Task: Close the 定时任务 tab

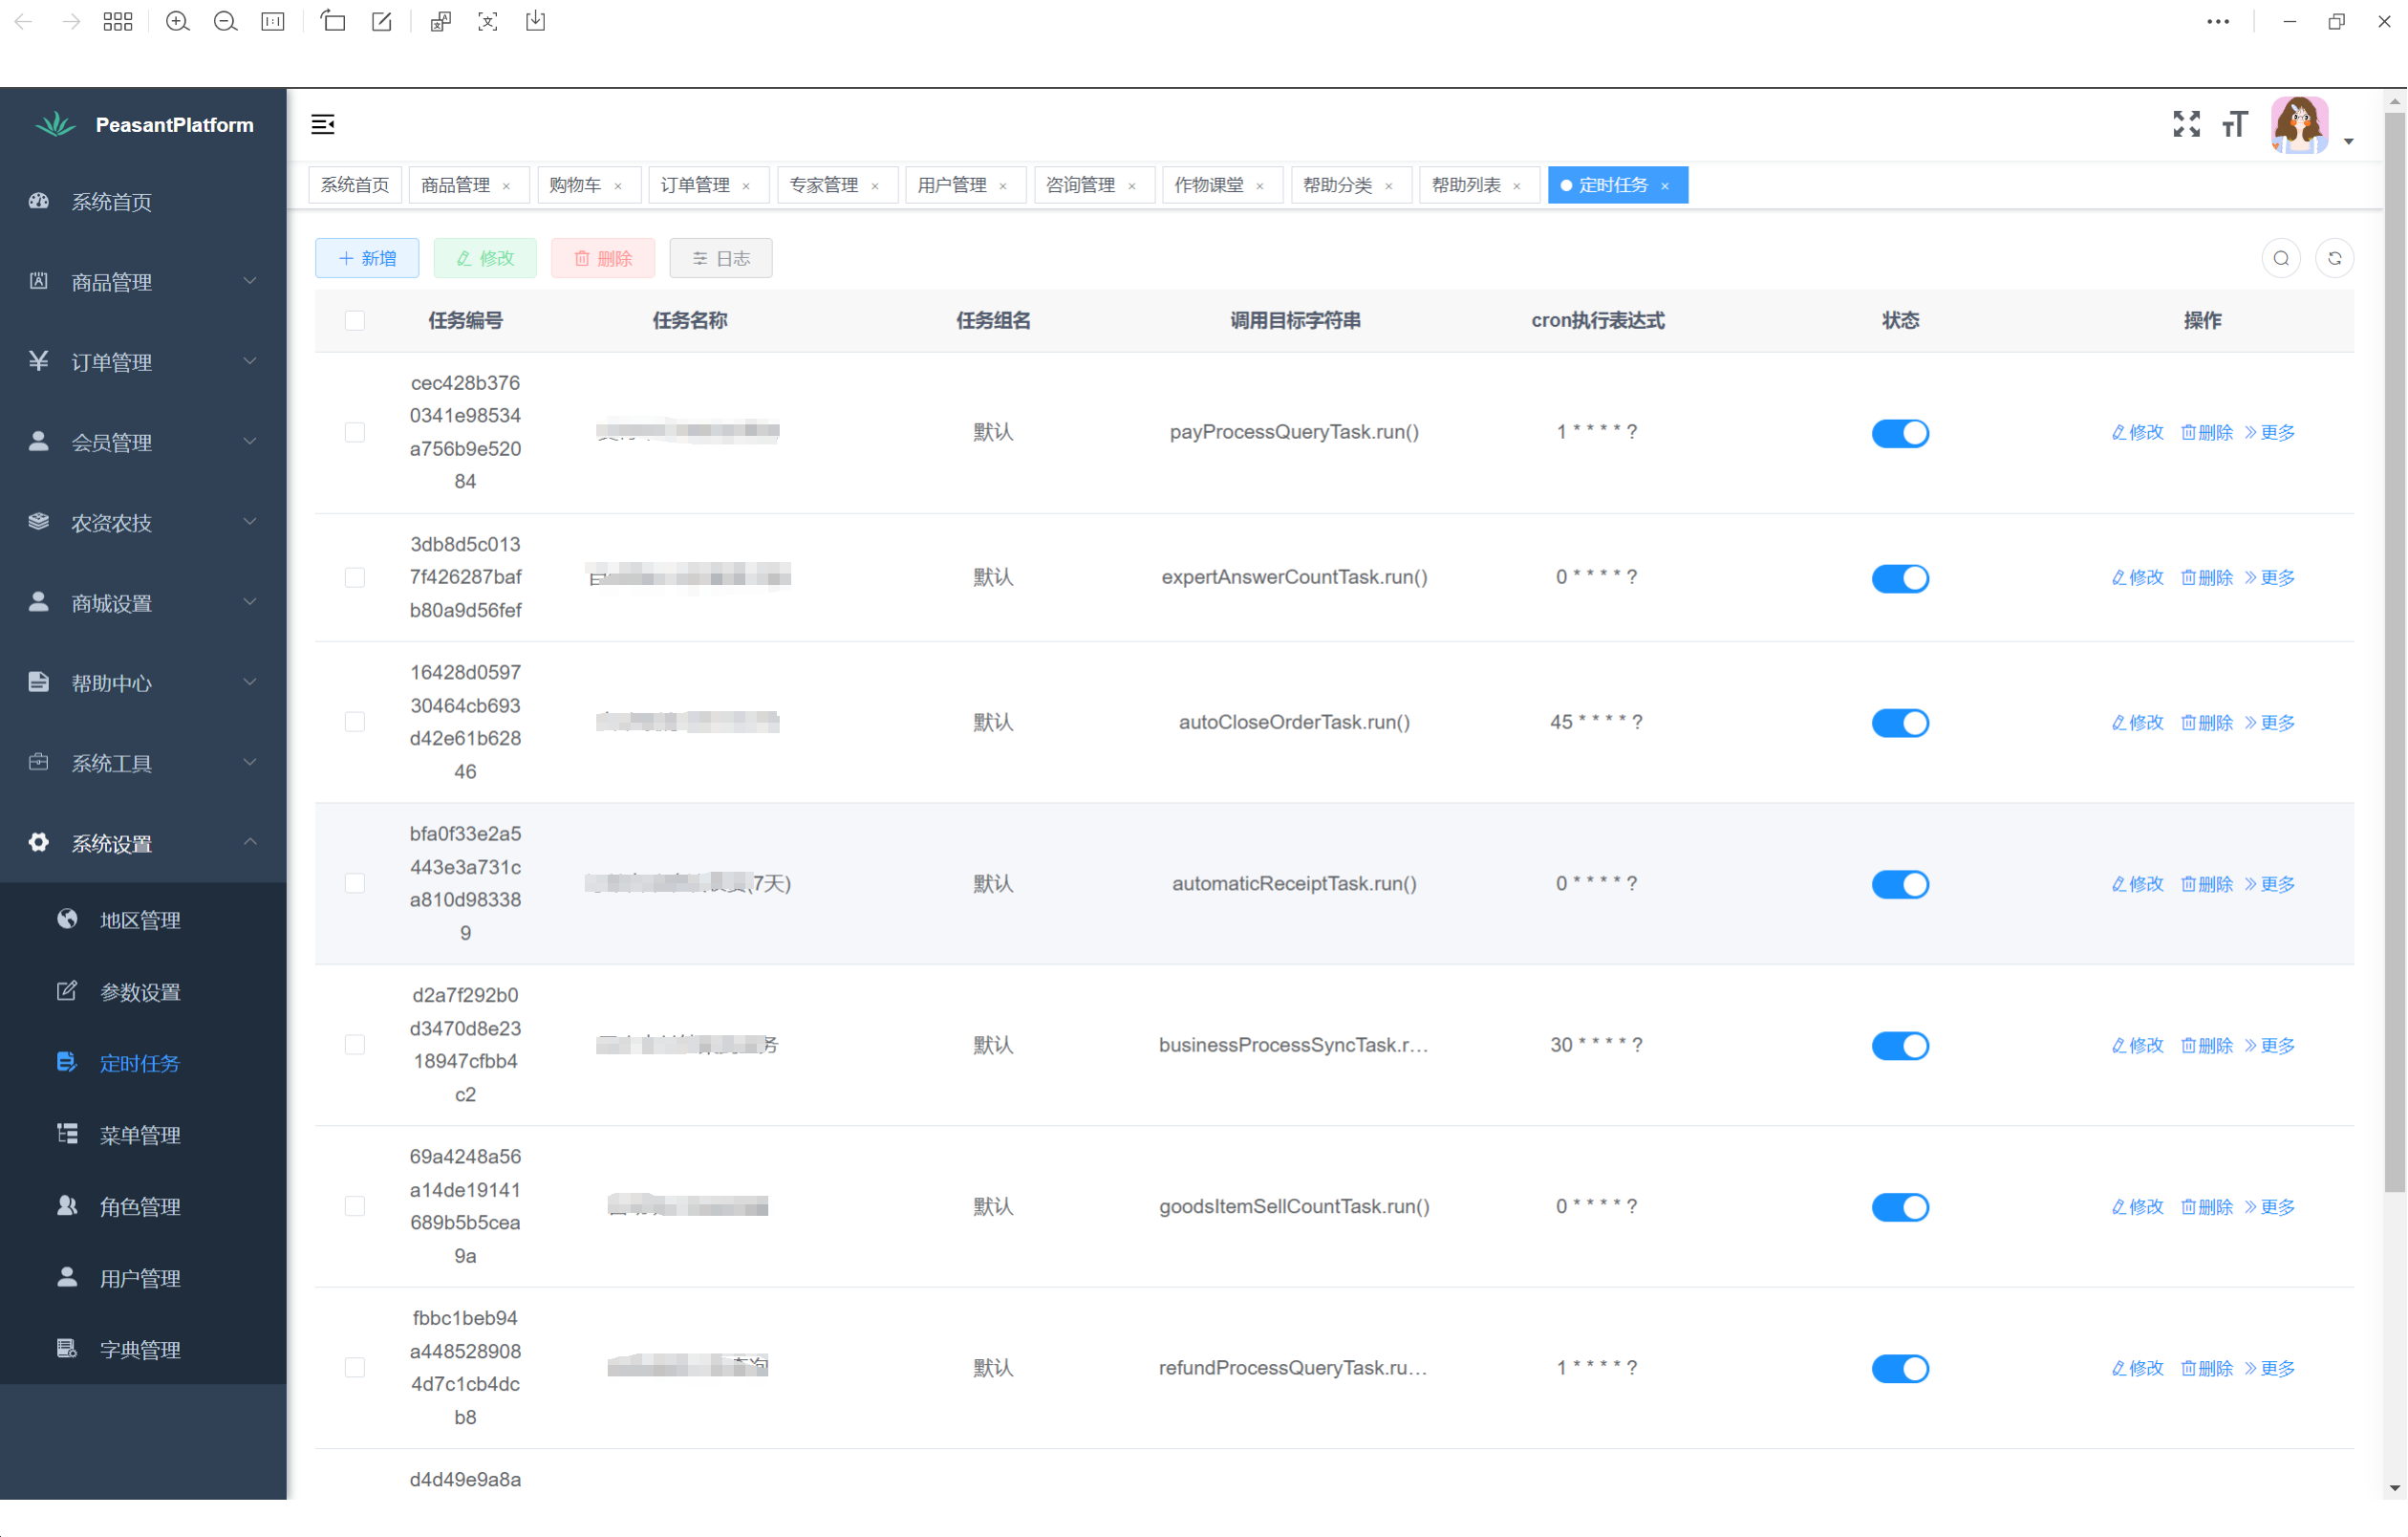Action: (x=1665, y=186)
